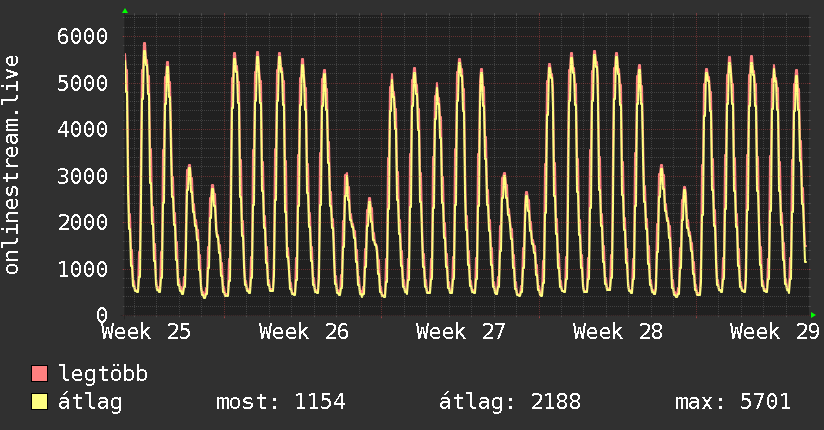The width and height of the screenshot is (824, 430).
Task: Select the átlag legend label
Action: [90, 402]
